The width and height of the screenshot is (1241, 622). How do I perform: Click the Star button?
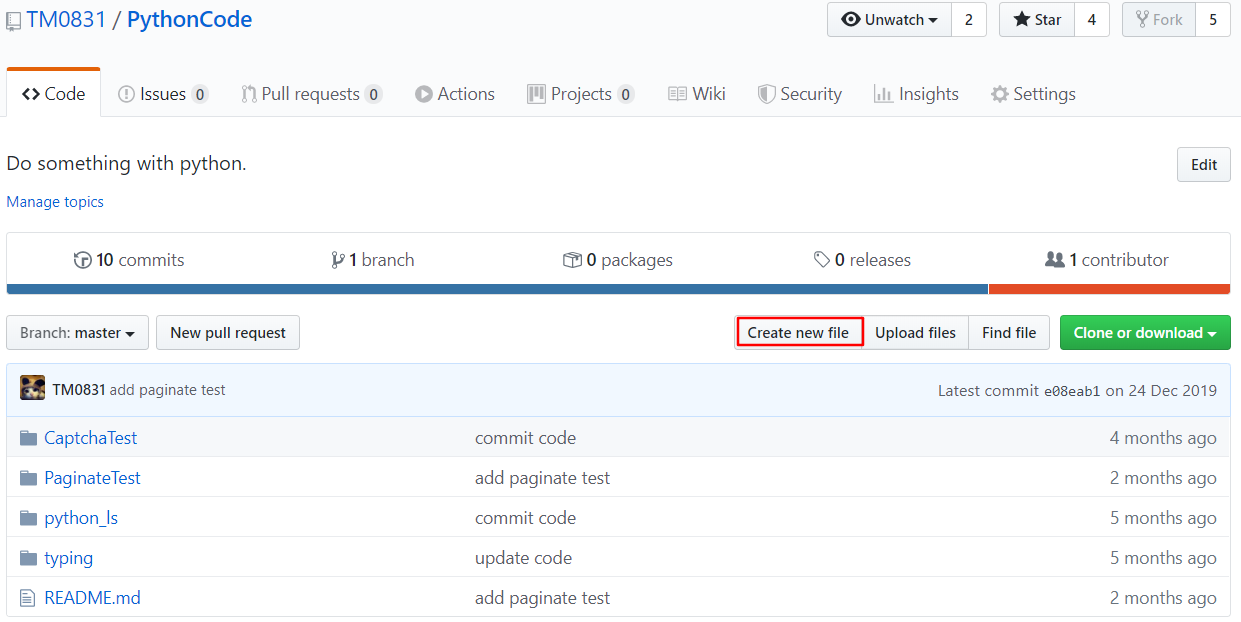1037,20
